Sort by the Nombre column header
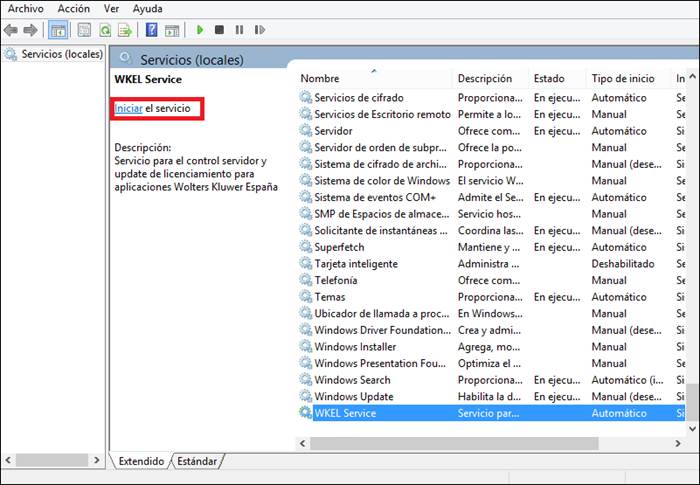700x485 pixels. click(x=375, y=78)
